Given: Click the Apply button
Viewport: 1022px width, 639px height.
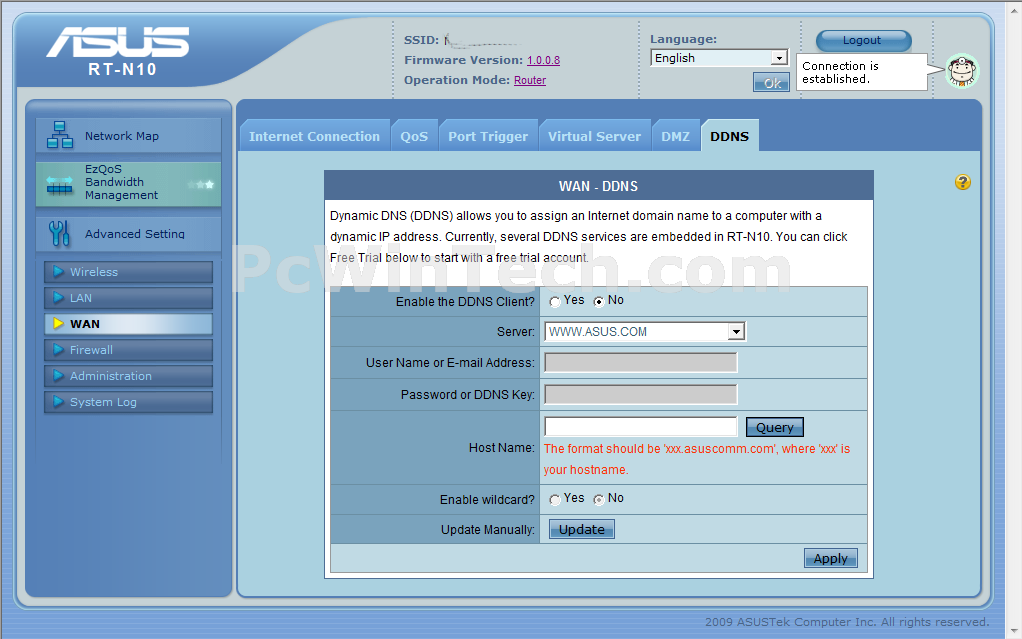Looking at the screenshot, I should click(x=830, y=558).
